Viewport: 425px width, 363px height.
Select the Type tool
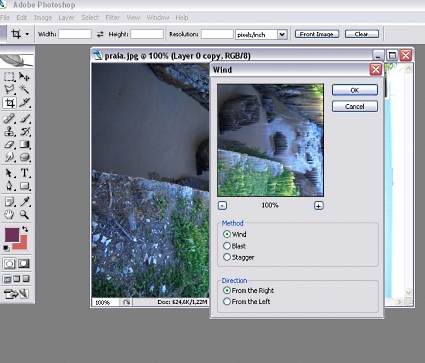click(x=24, y=173)
